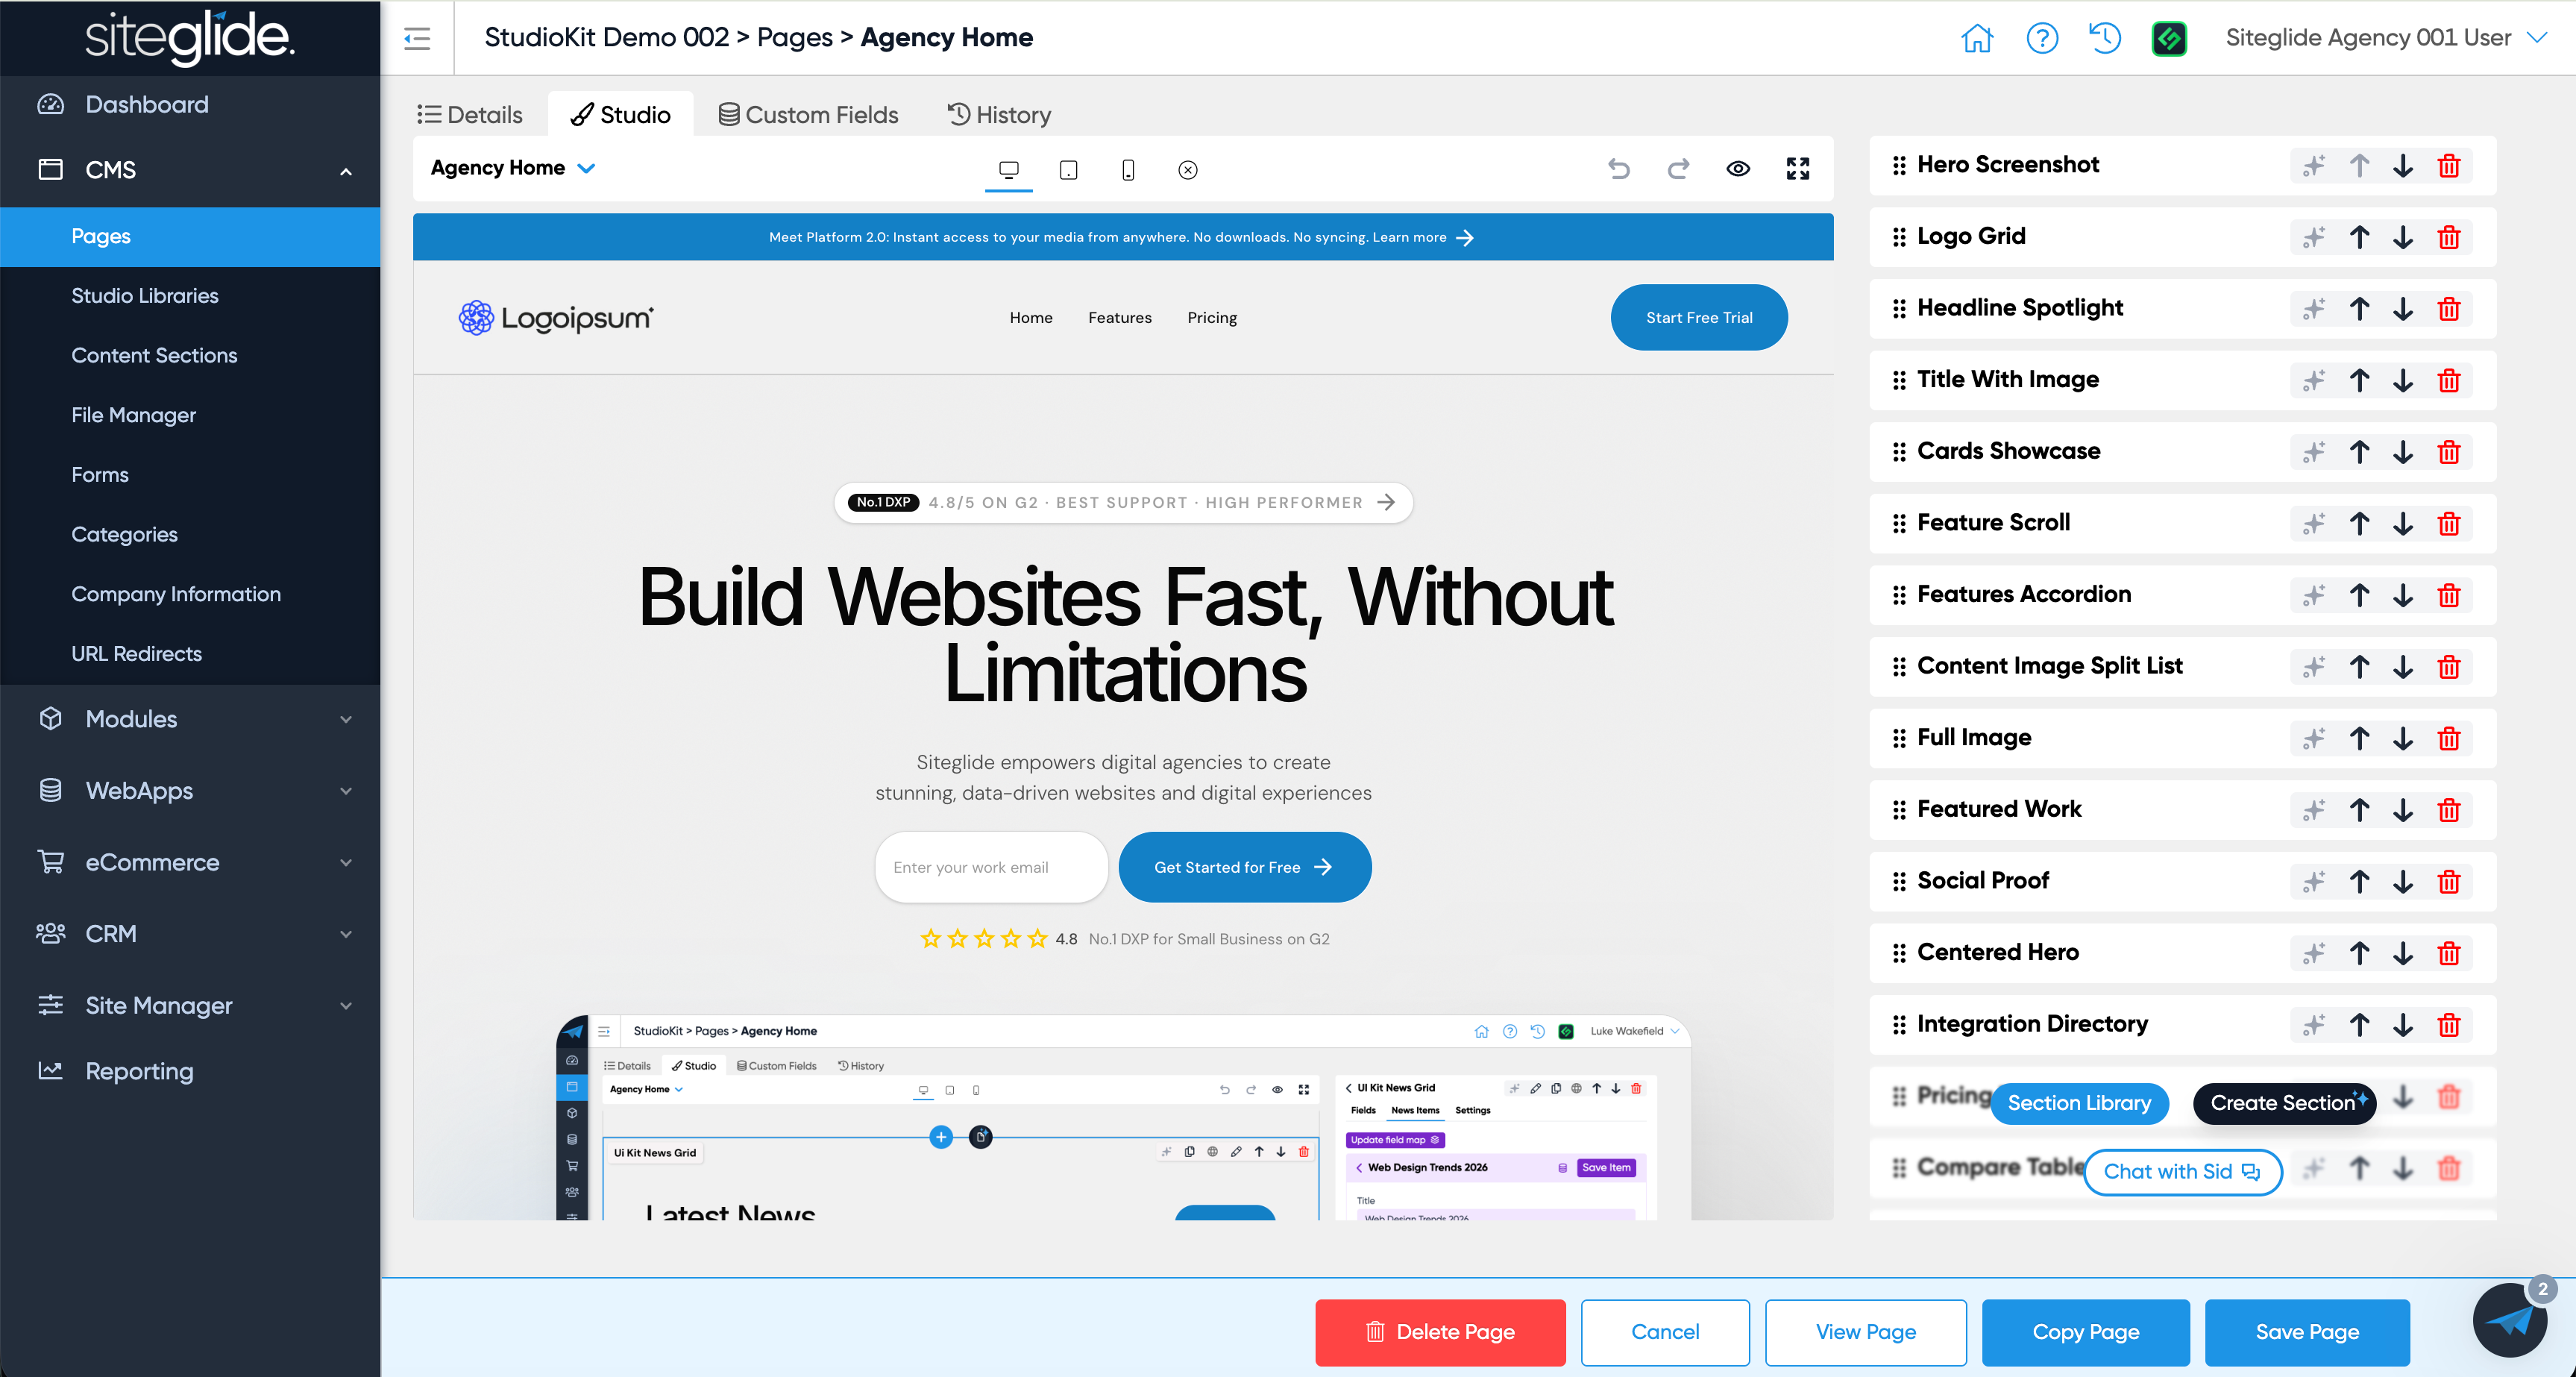The height and width of the screenshot is (1377, 2576).
Task: Move Social Proof section down
Action: click(2403, 882)
